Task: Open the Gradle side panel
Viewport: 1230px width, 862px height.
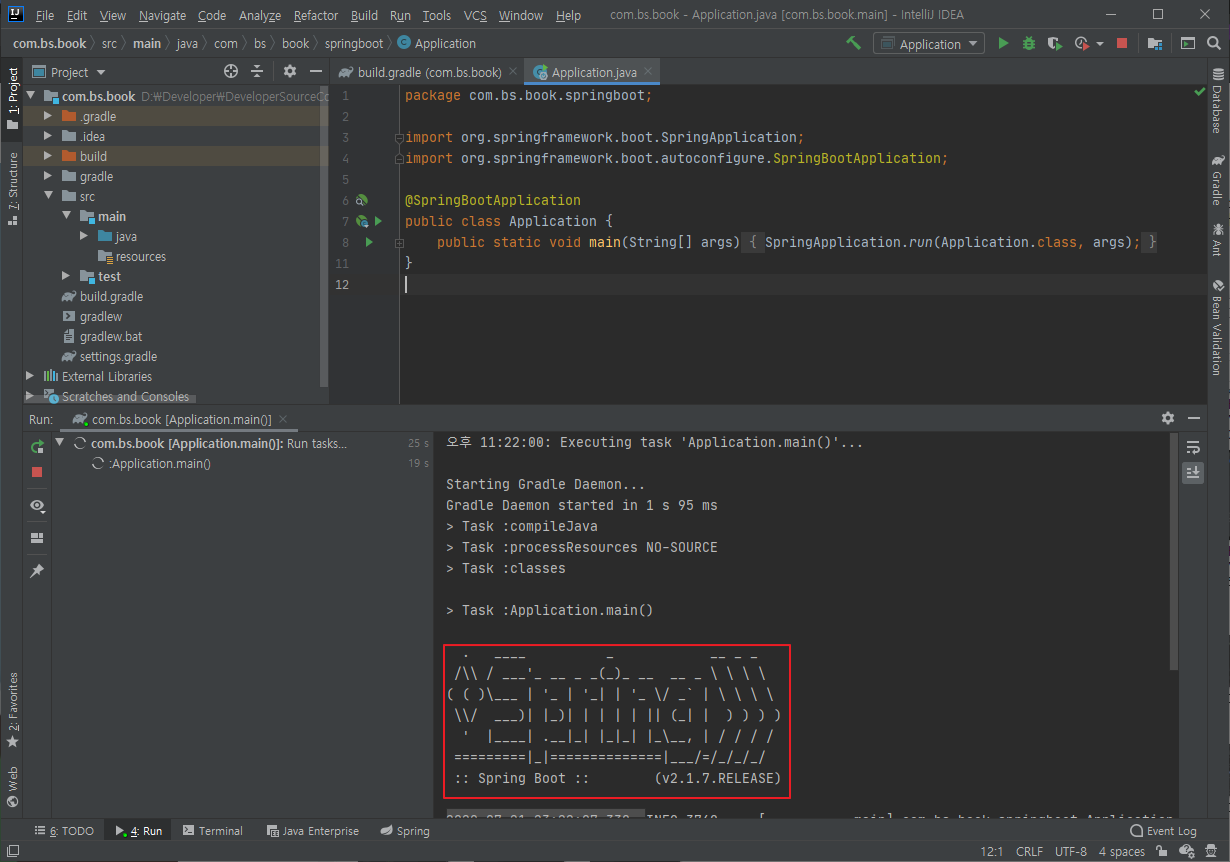Action: (1217, 180)
